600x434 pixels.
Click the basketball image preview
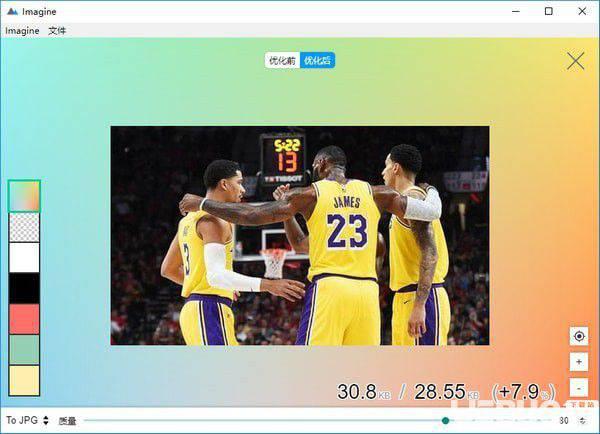pos(300,235)
